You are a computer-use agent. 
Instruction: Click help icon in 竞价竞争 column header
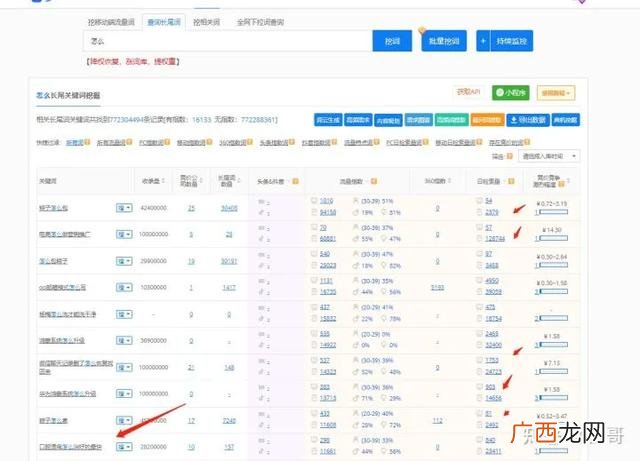point(561,184)
